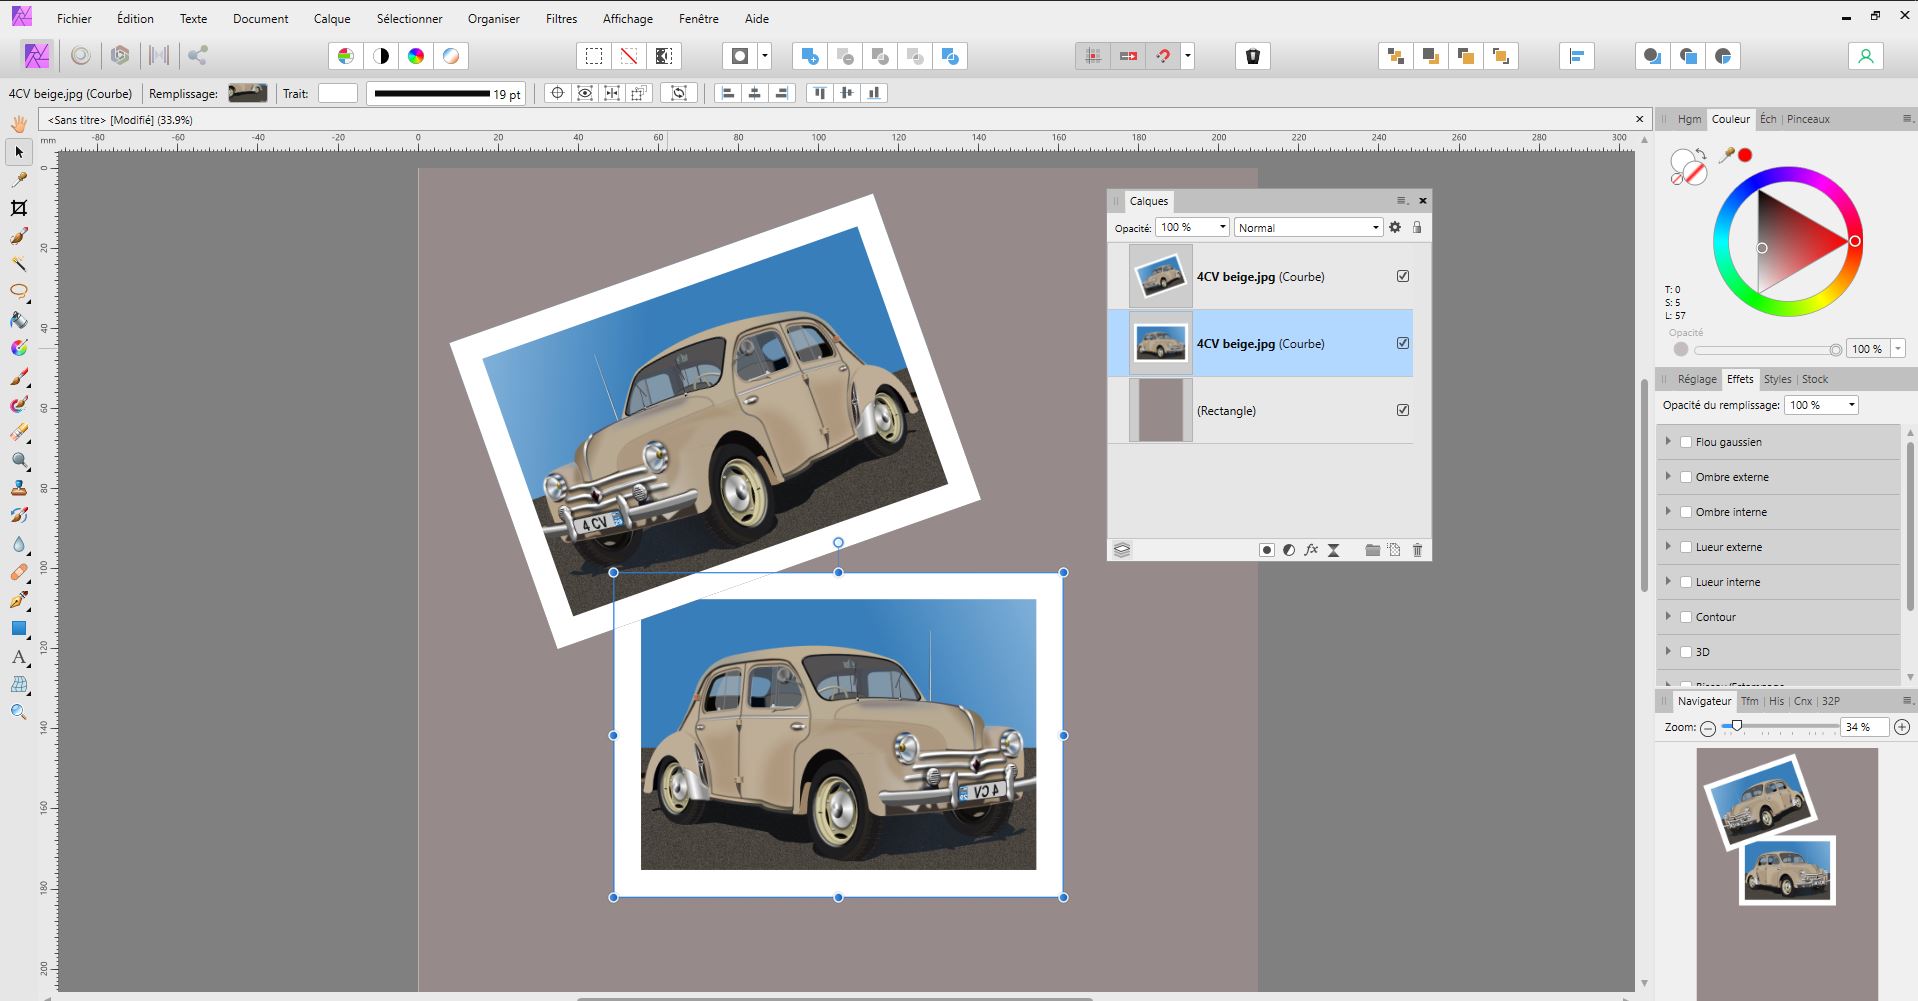Click the red hue on the color wheel
Viewport: 1918px width, 1001px height.
[1855, 241]
